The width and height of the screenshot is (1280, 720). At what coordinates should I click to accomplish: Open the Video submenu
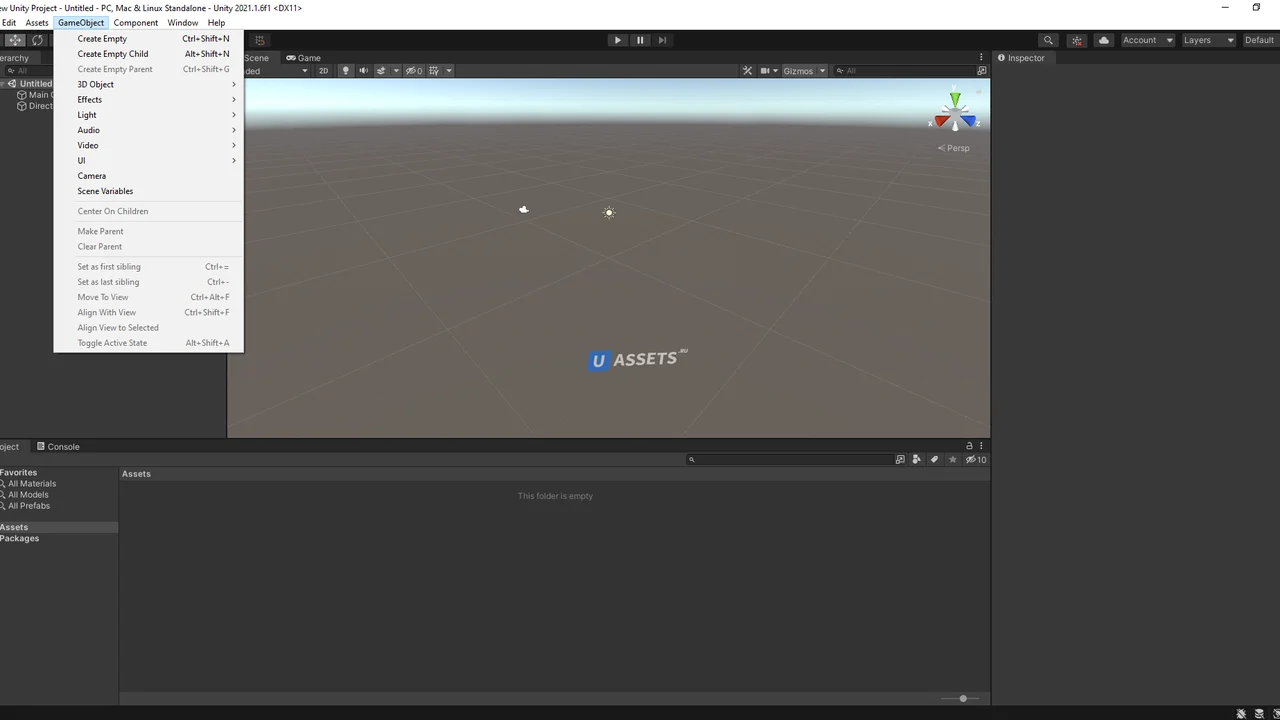tap(148, 145)
